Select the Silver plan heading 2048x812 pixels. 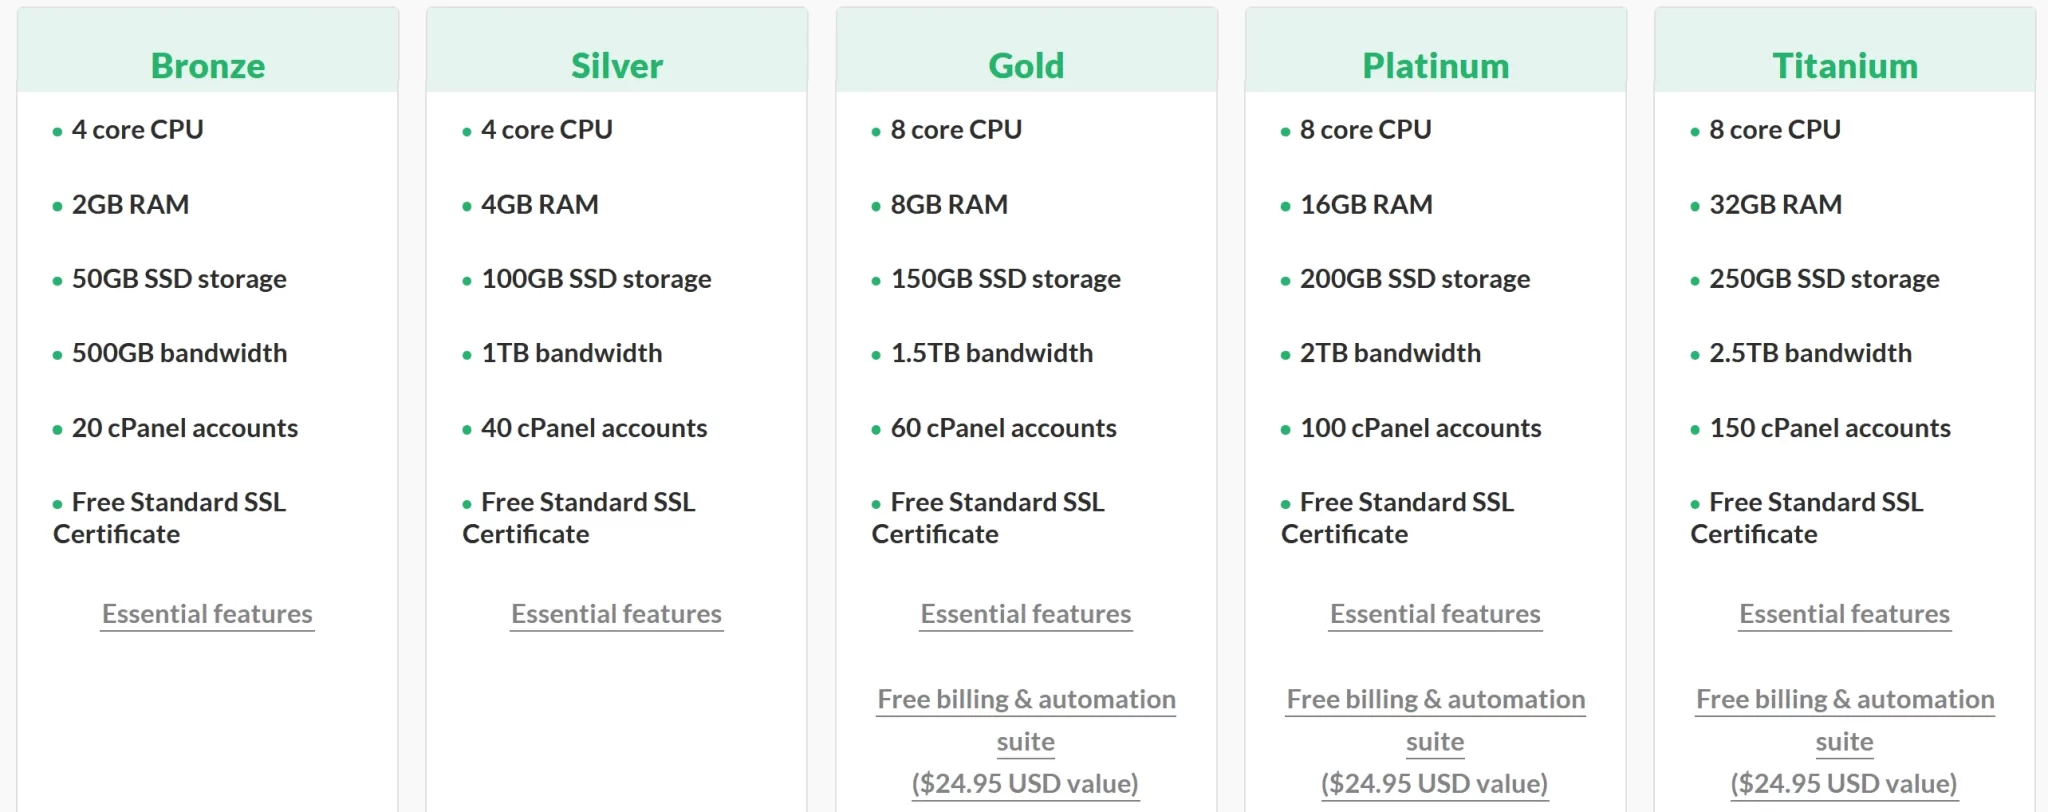coord(617,66)
